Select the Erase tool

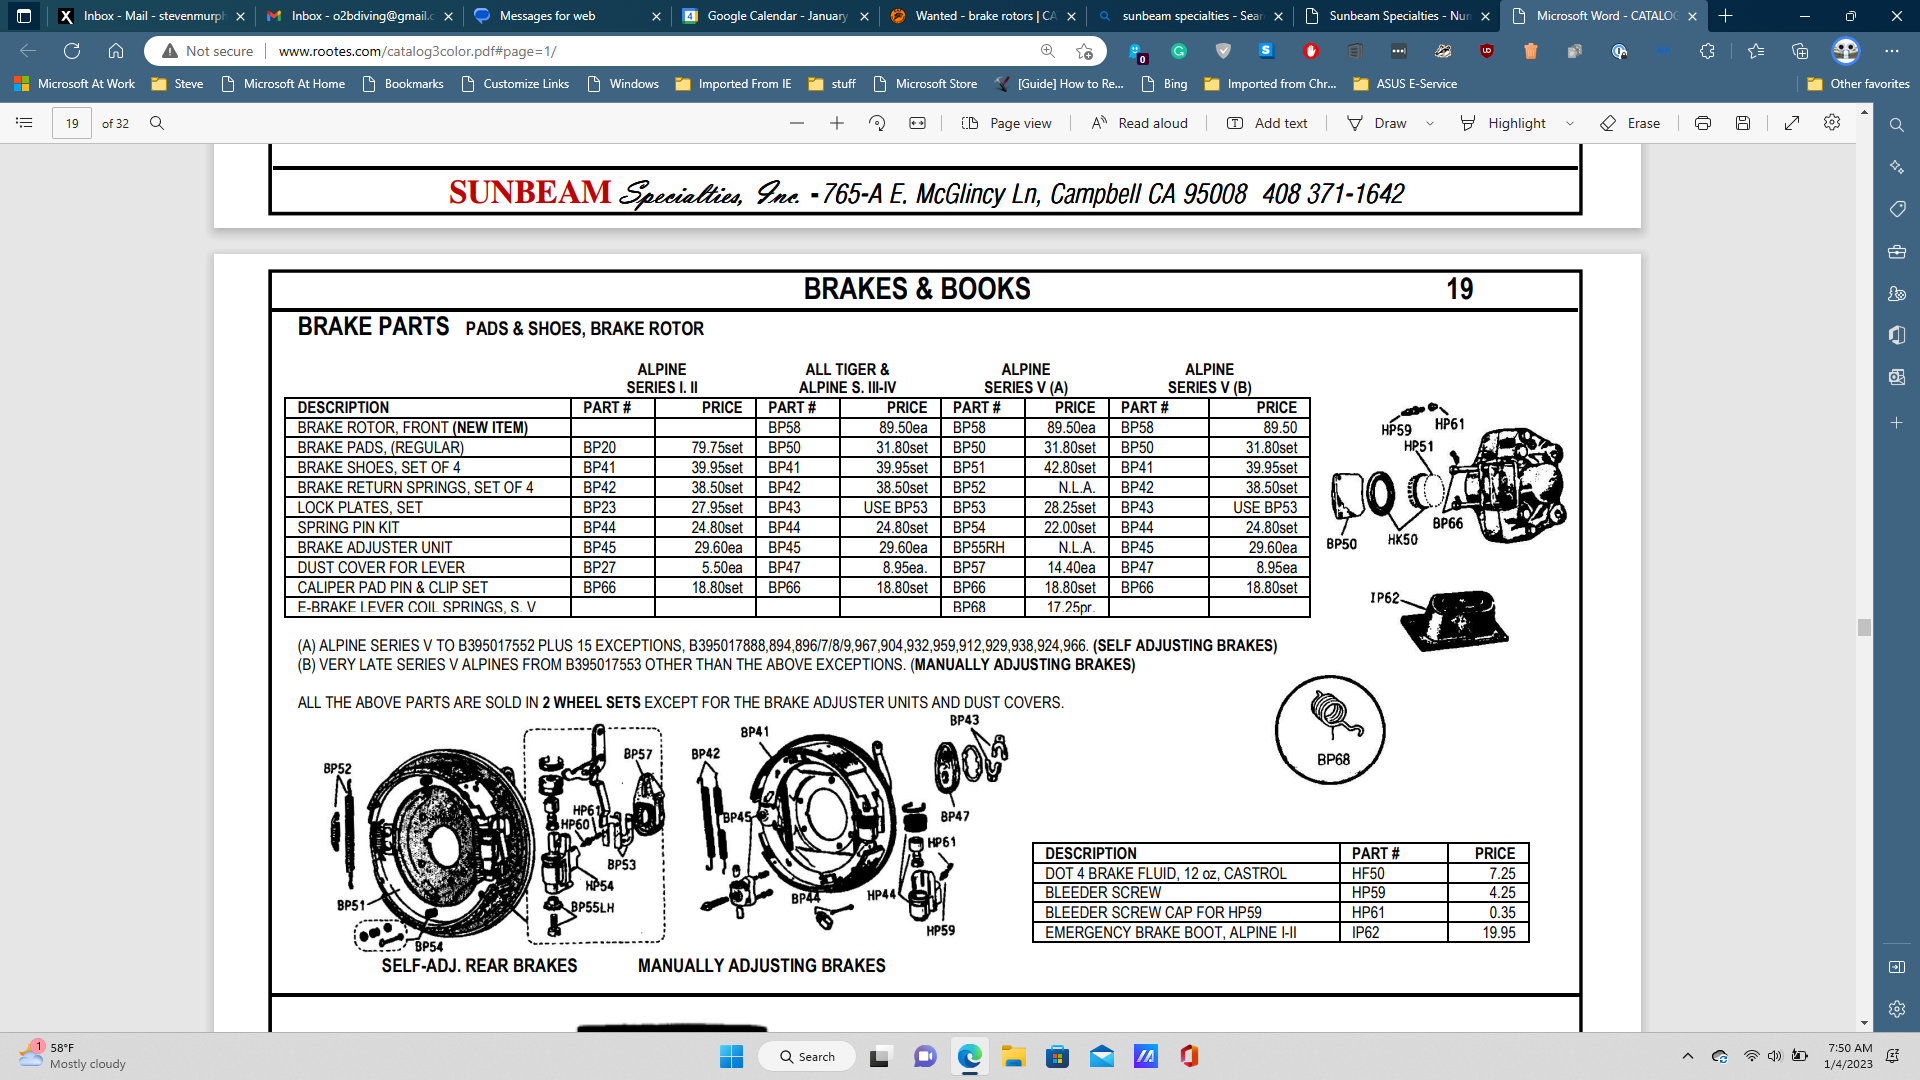tap(1630, 123)
